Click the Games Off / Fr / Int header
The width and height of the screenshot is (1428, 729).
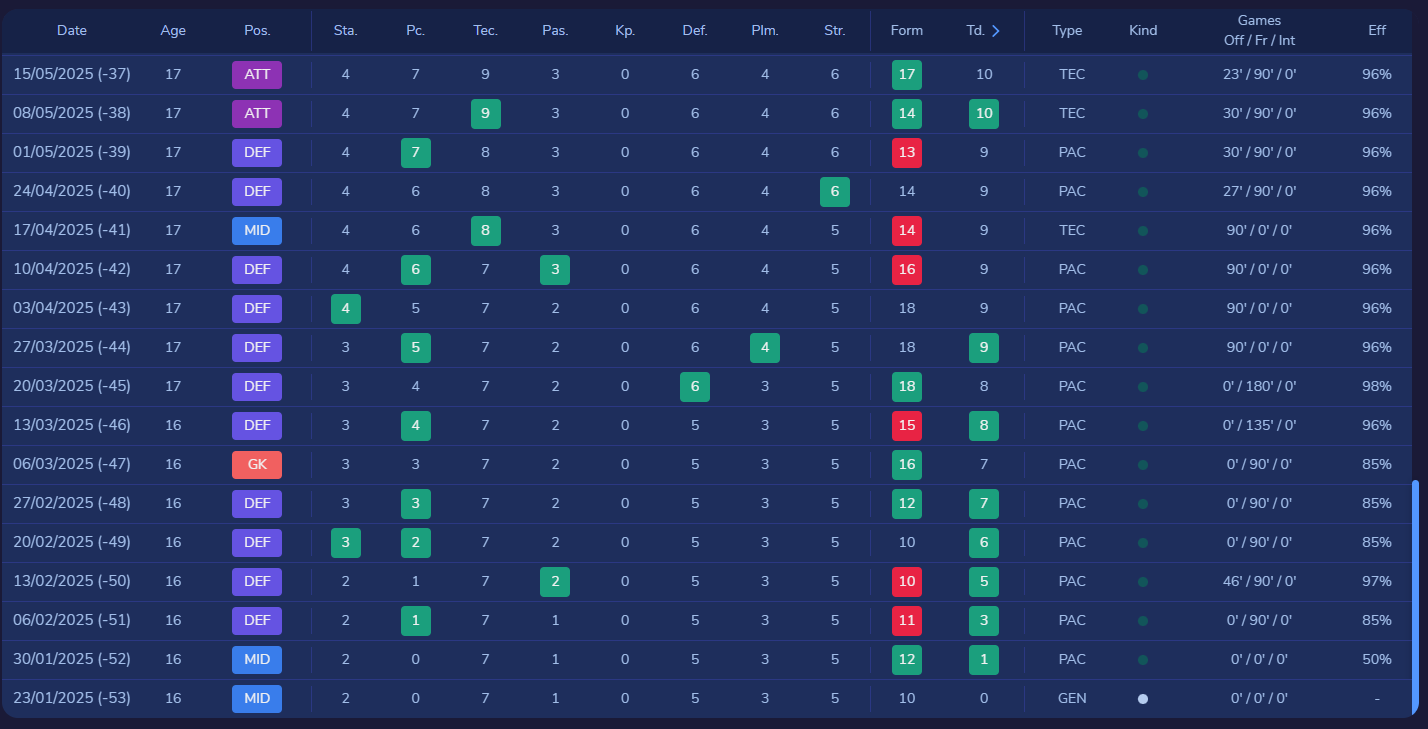coord(1258,30)
